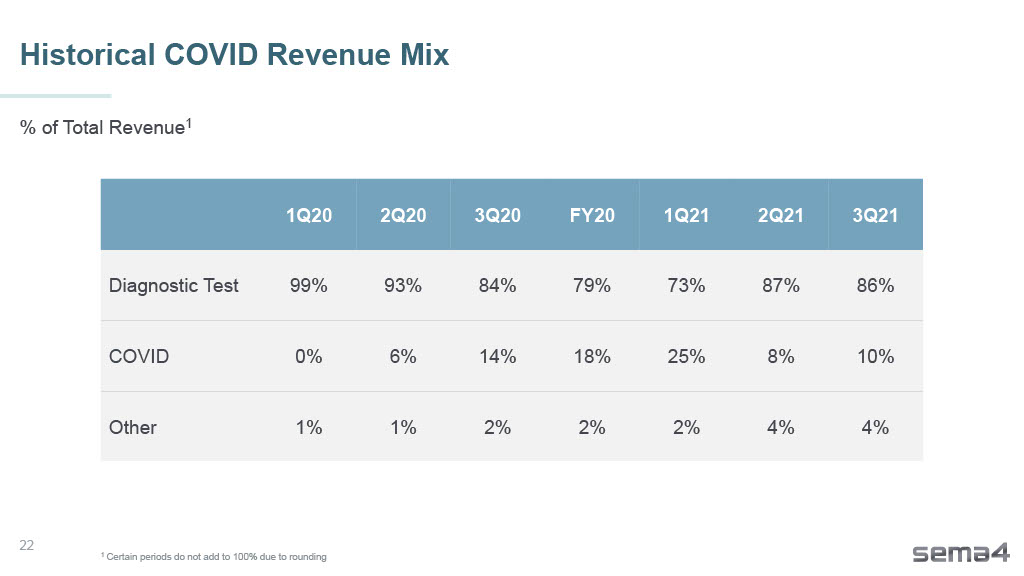This screenshot has width=1024, height=576.
Task: Select the 10% COVID cell
Action: 876,357
